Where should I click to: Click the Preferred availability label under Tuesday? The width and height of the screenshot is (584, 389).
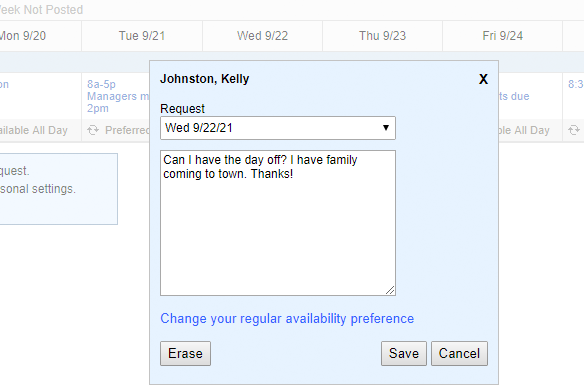(x=127, y=130)
